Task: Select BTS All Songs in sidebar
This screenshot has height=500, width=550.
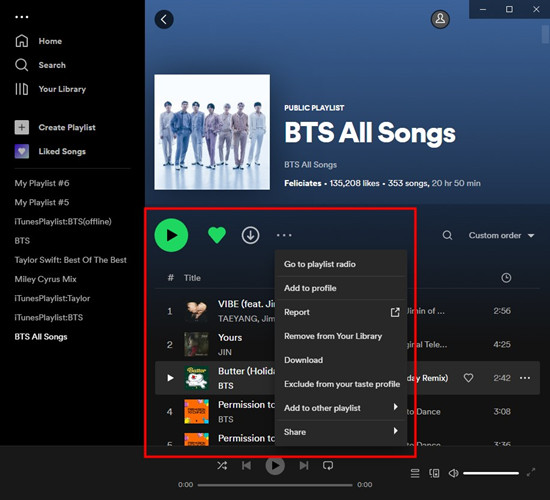Action: click(x=41, y=337)
